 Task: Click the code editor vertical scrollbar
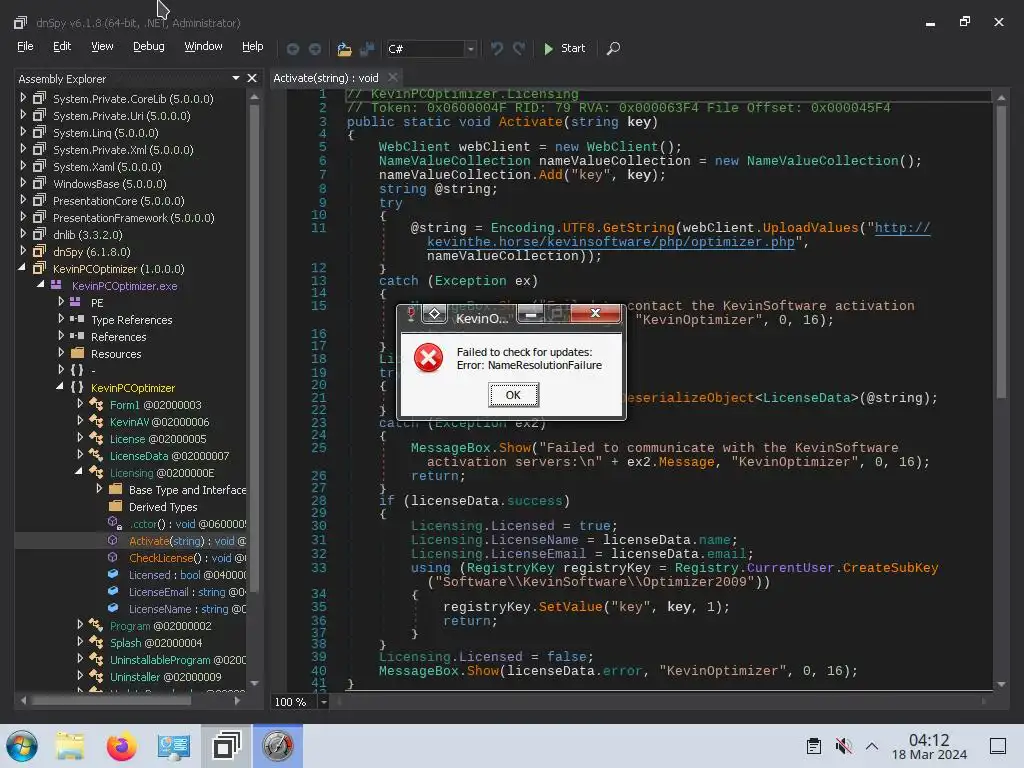point(1001,251)
